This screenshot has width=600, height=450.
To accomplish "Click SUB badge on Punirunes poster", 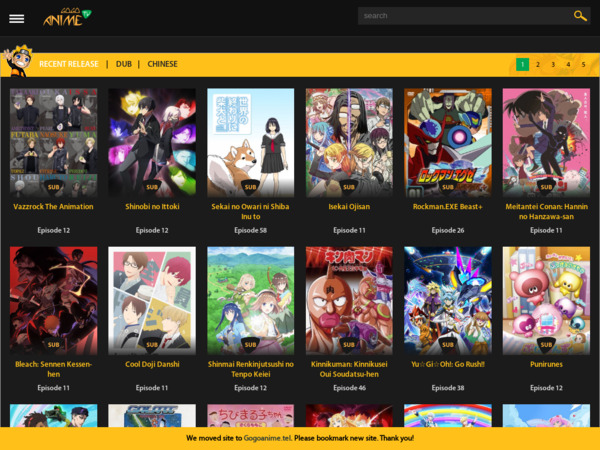I will pos(546,345).
